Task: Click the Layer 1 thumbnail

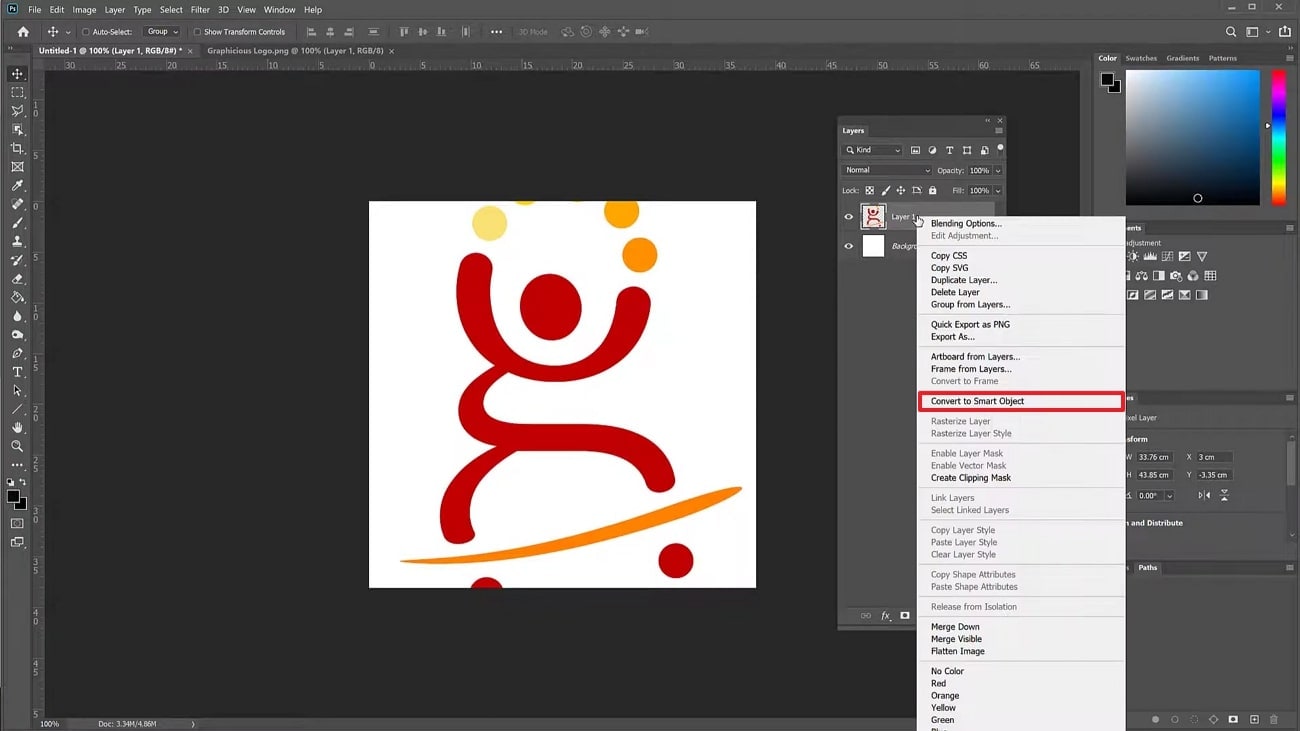Action: (873, 216)
